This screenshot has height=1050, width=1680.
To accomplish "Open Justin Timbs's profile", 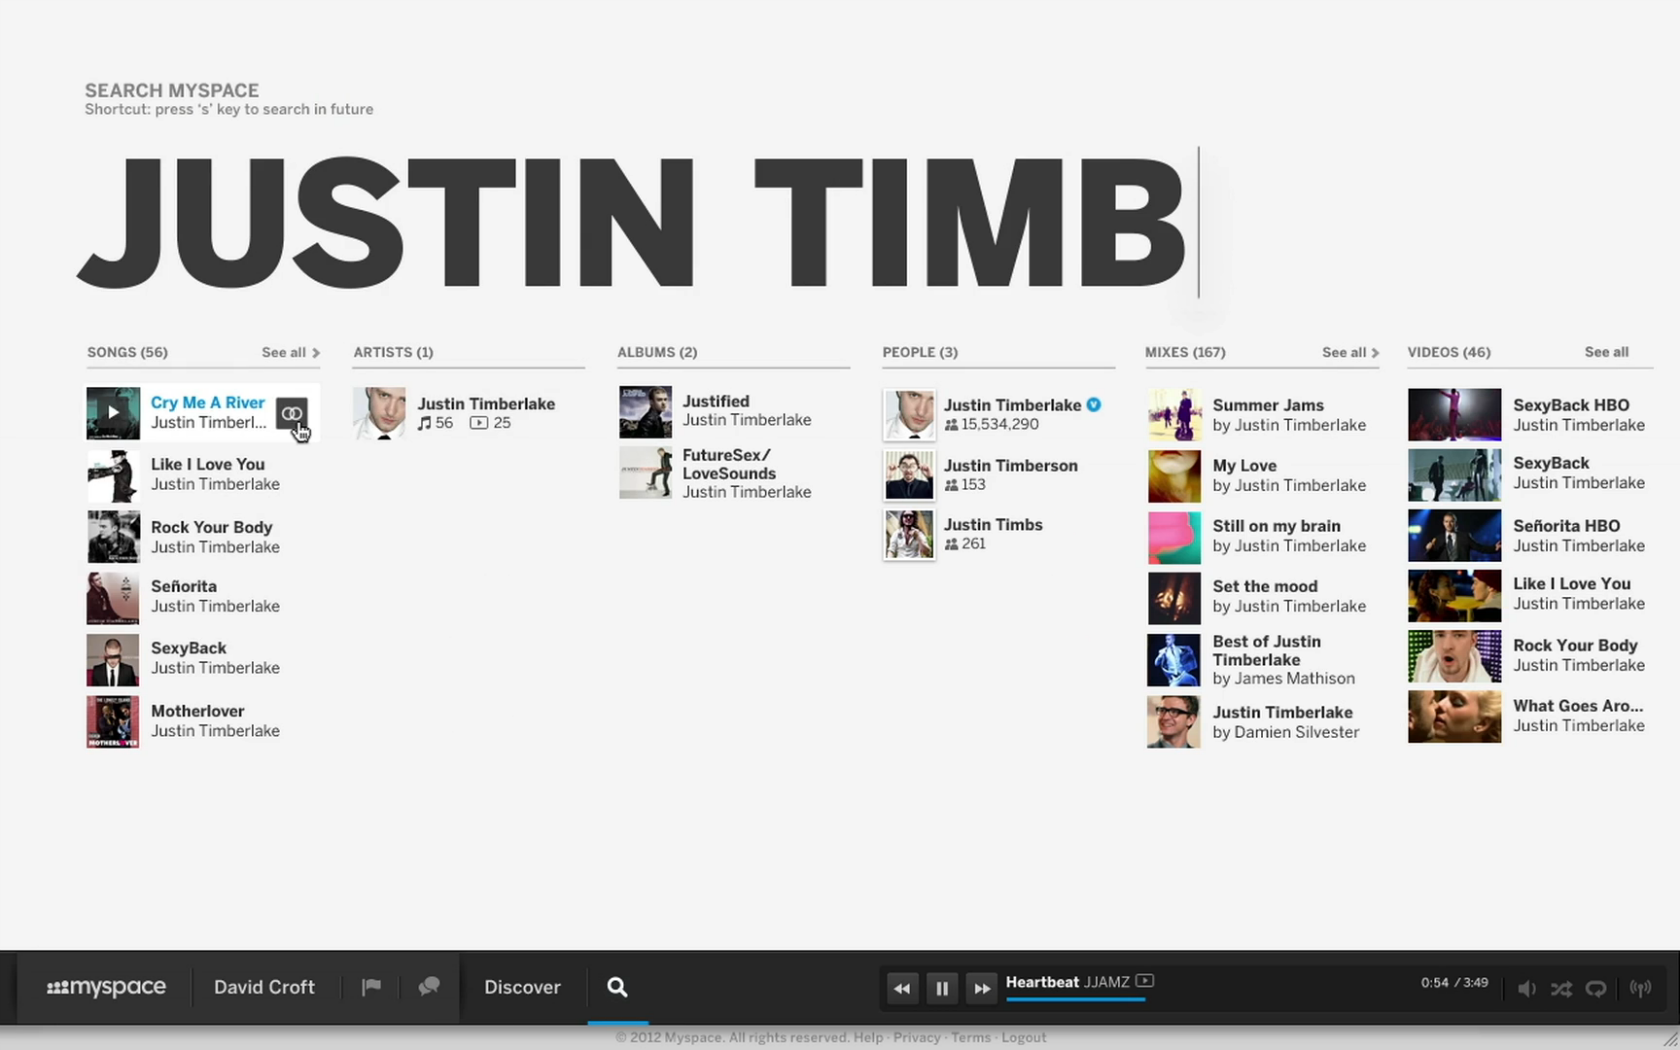I will click(993, 524).
